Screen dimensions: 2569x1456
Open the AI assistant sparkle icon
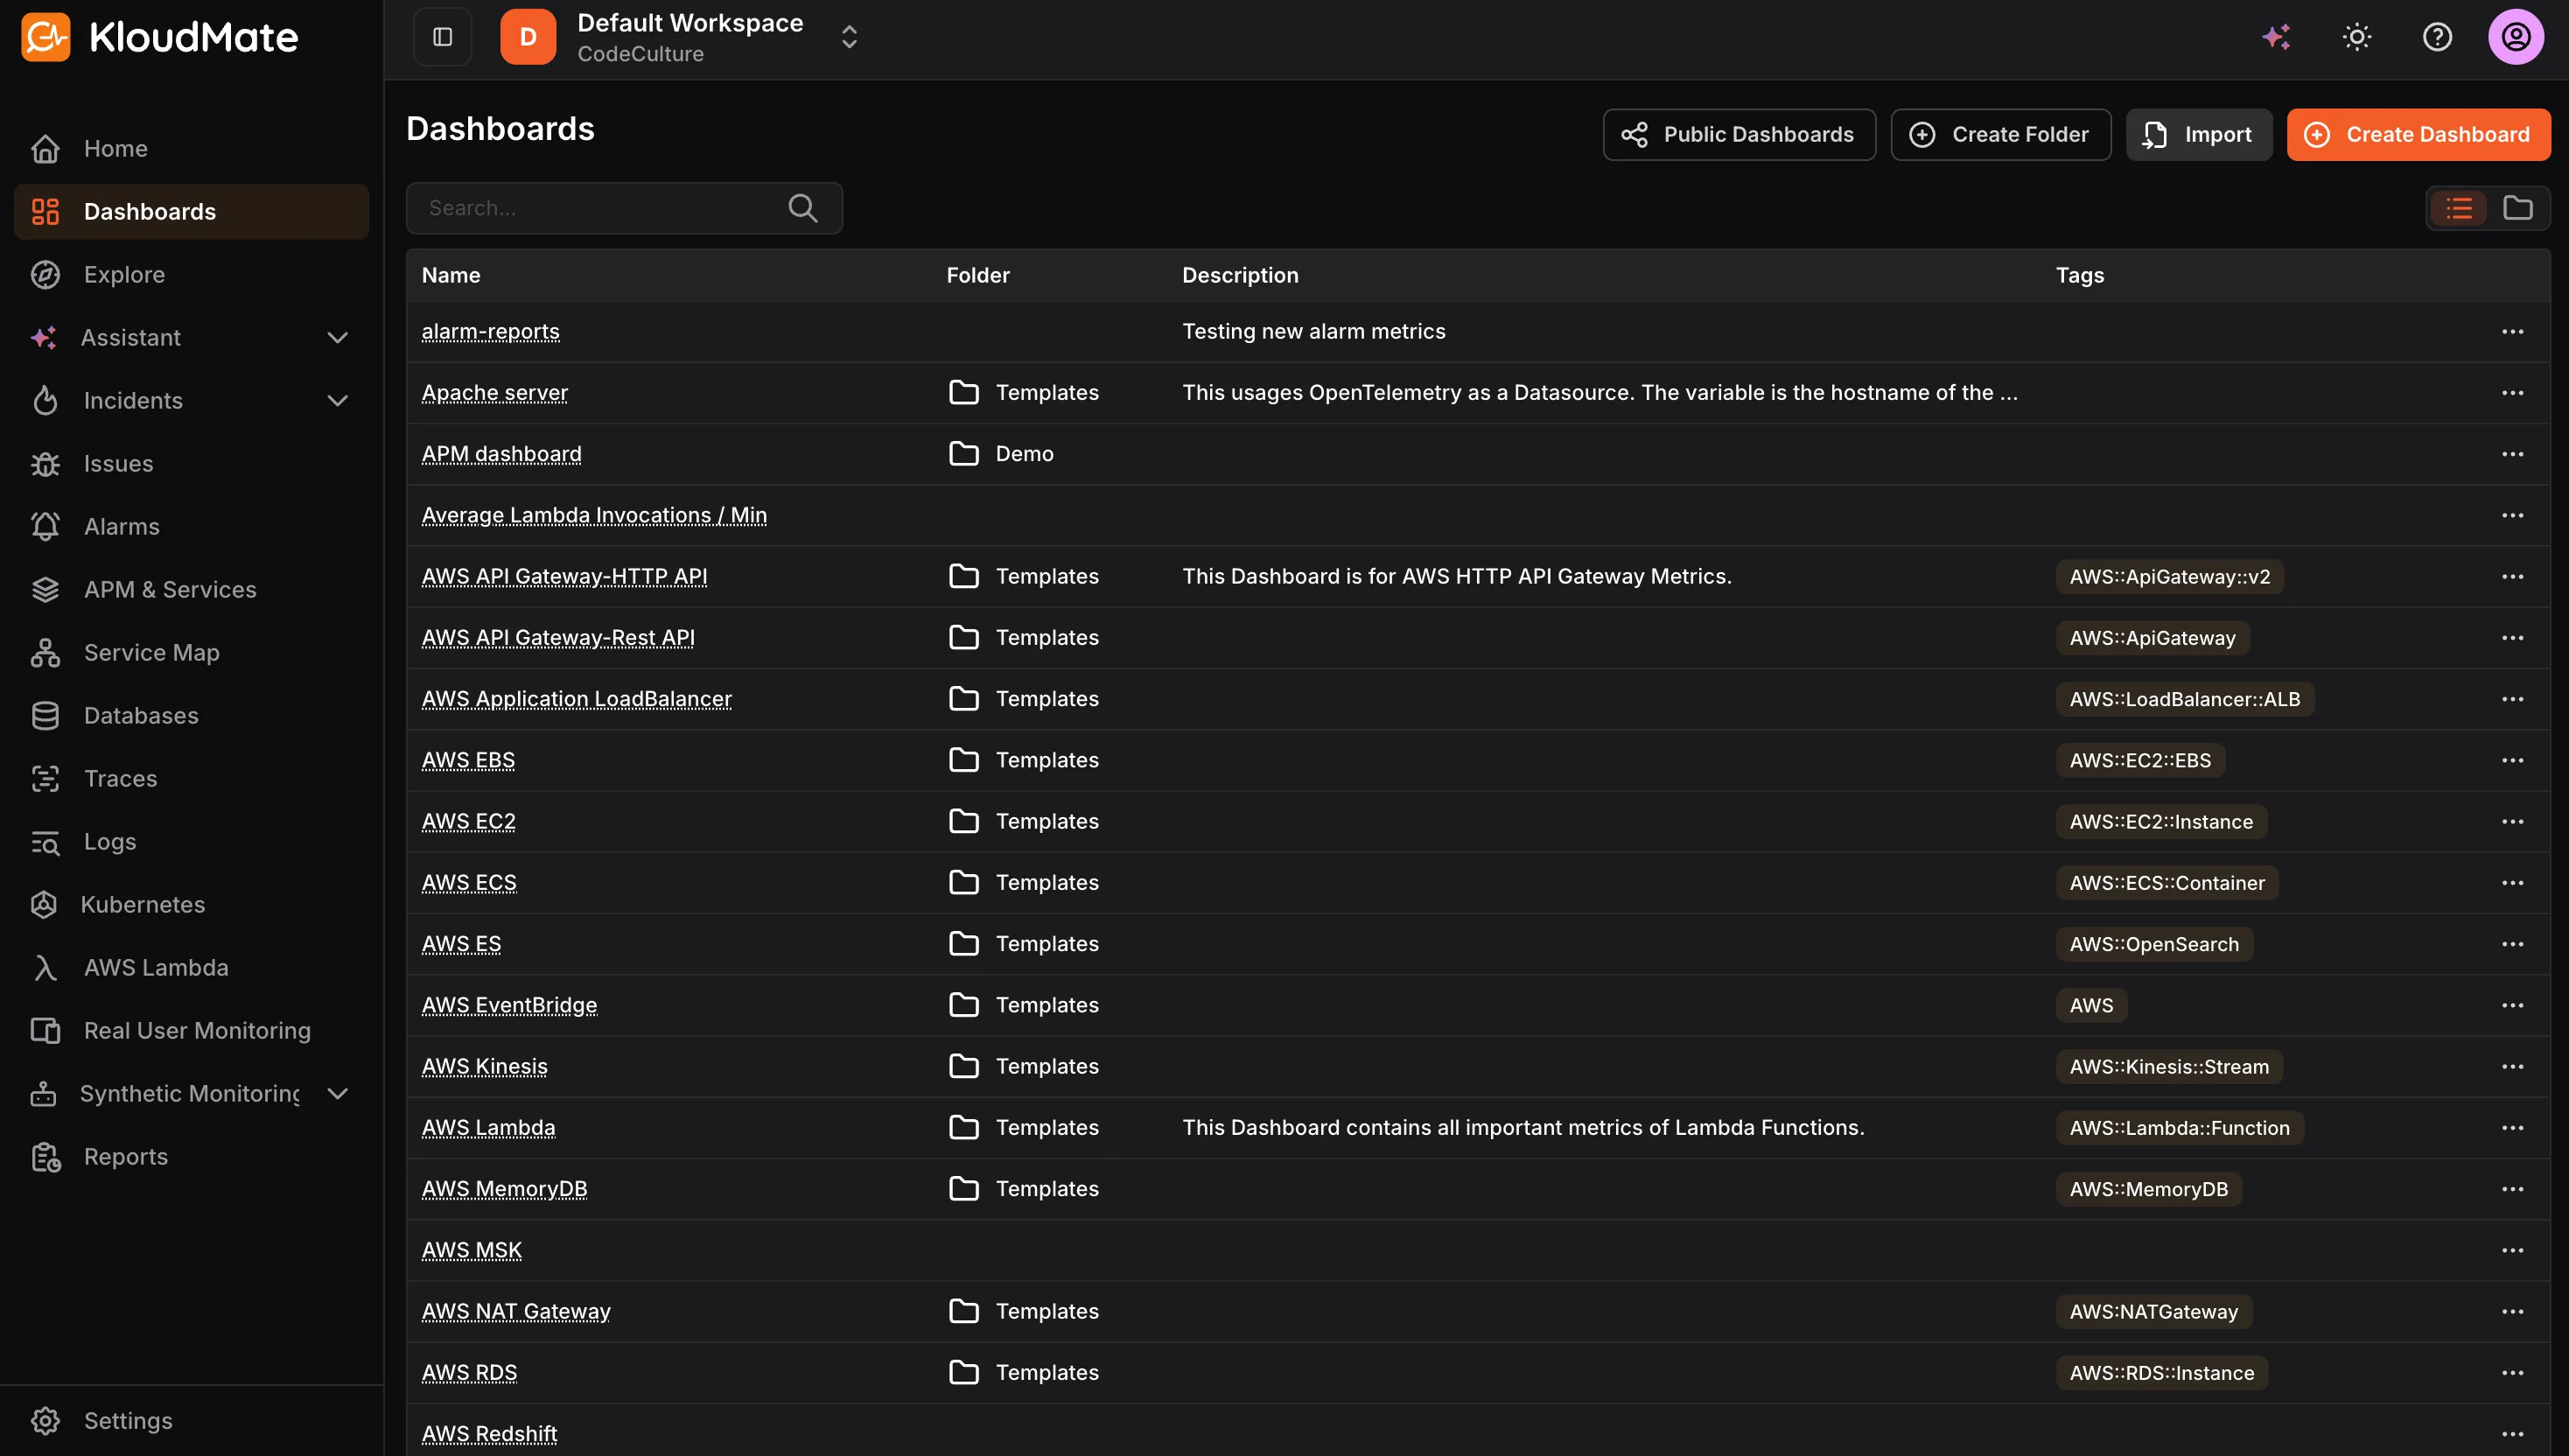point(2276,37)
